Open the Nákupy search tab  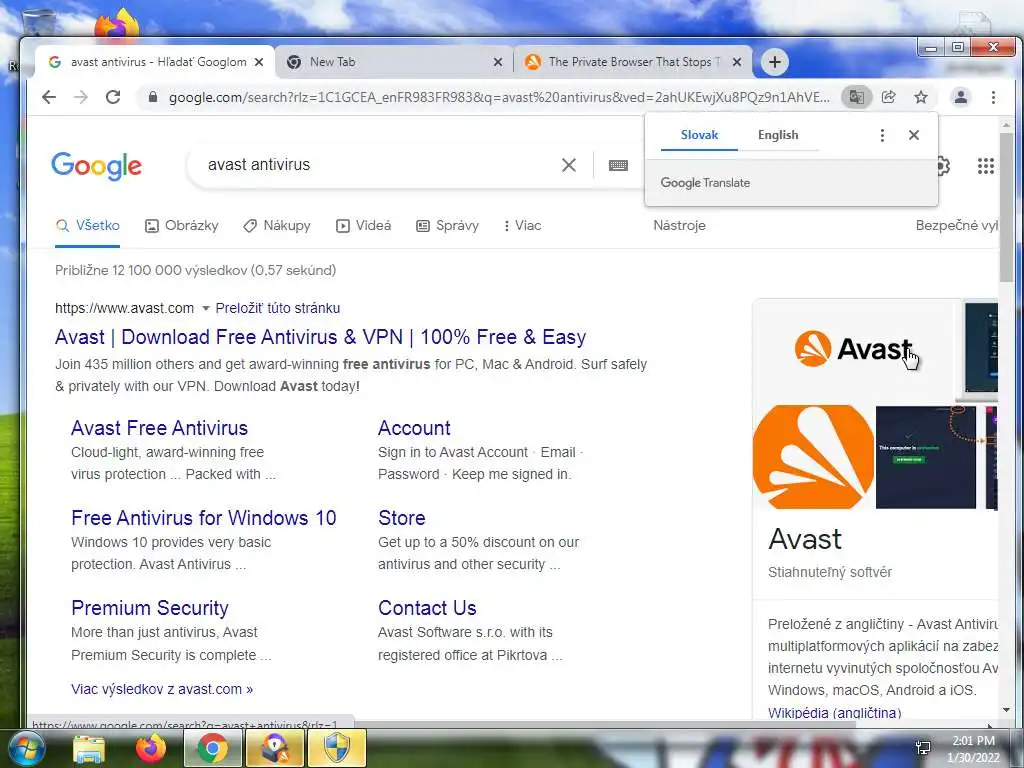tap(277, 226)
